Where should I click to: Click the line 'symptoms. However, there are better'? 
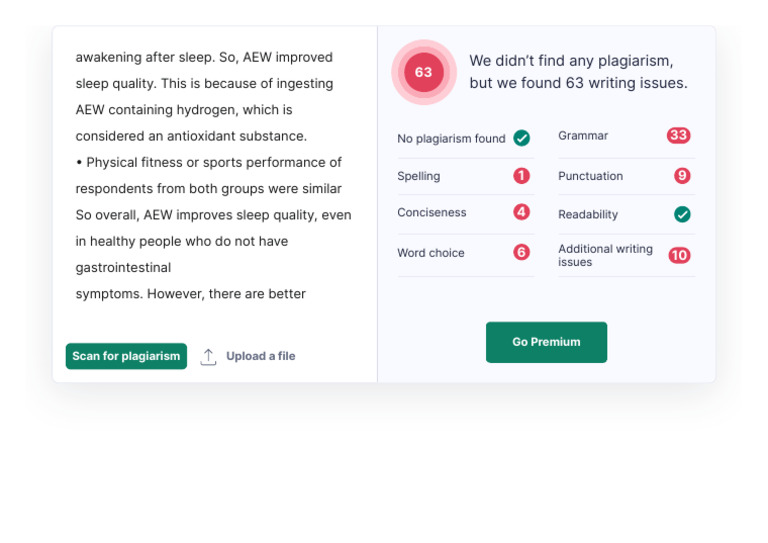191,294
